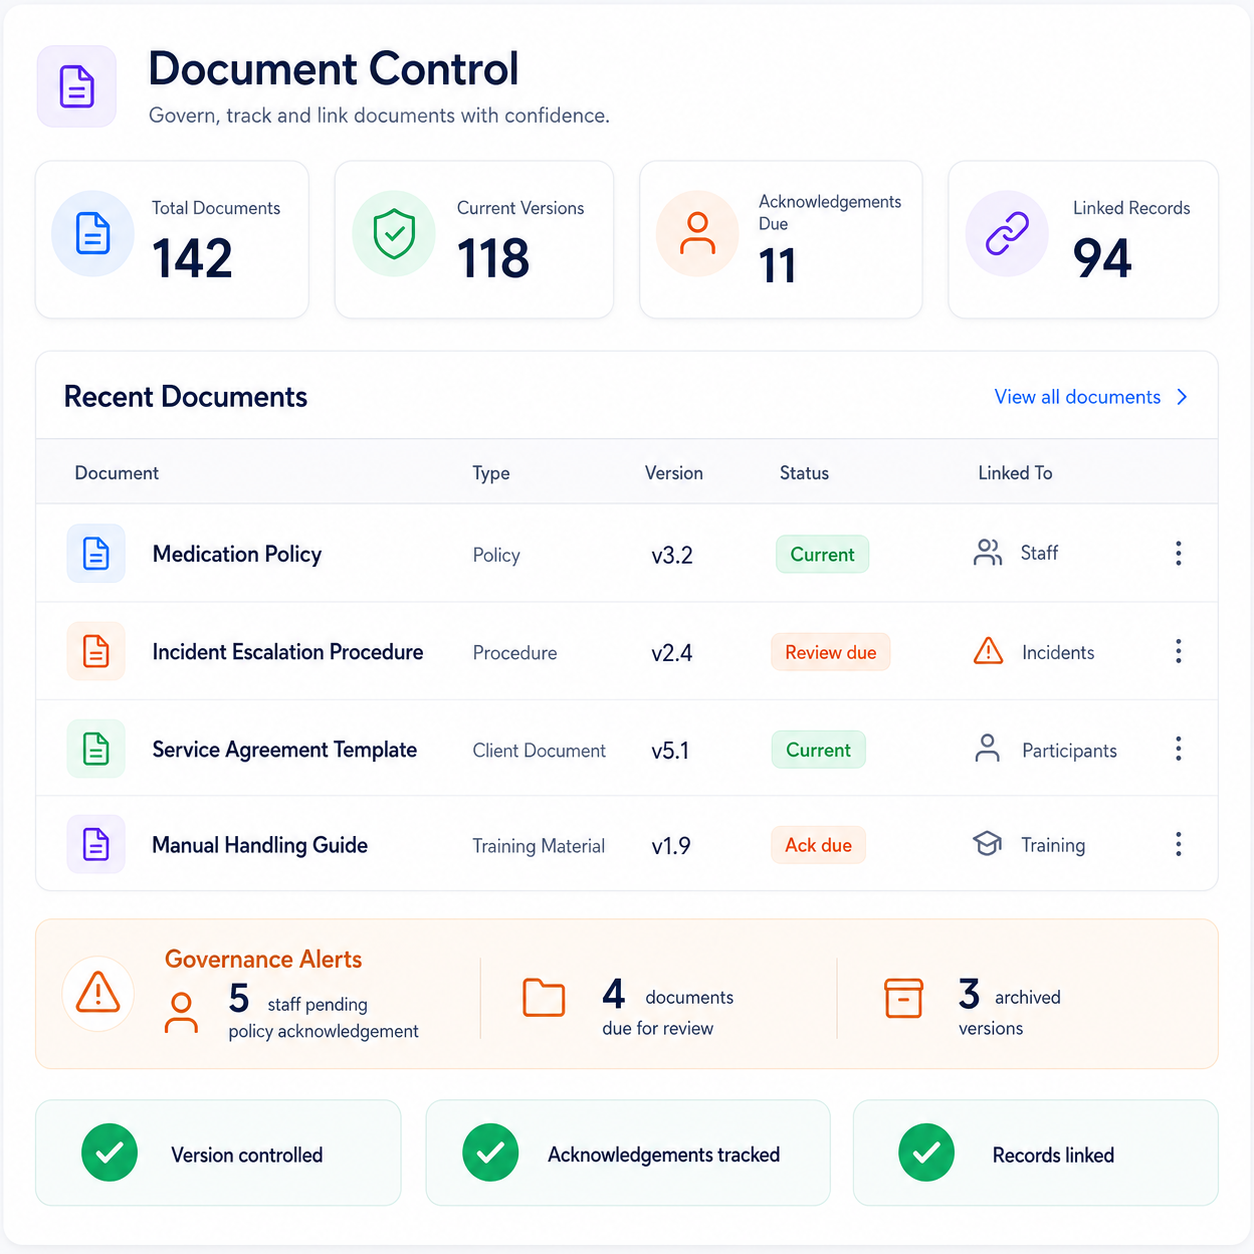Image resolution: width=1254 pixels, height=1254 pixels.
Task: Open the Medication Policy document name
Action: [x=237, y=554]
